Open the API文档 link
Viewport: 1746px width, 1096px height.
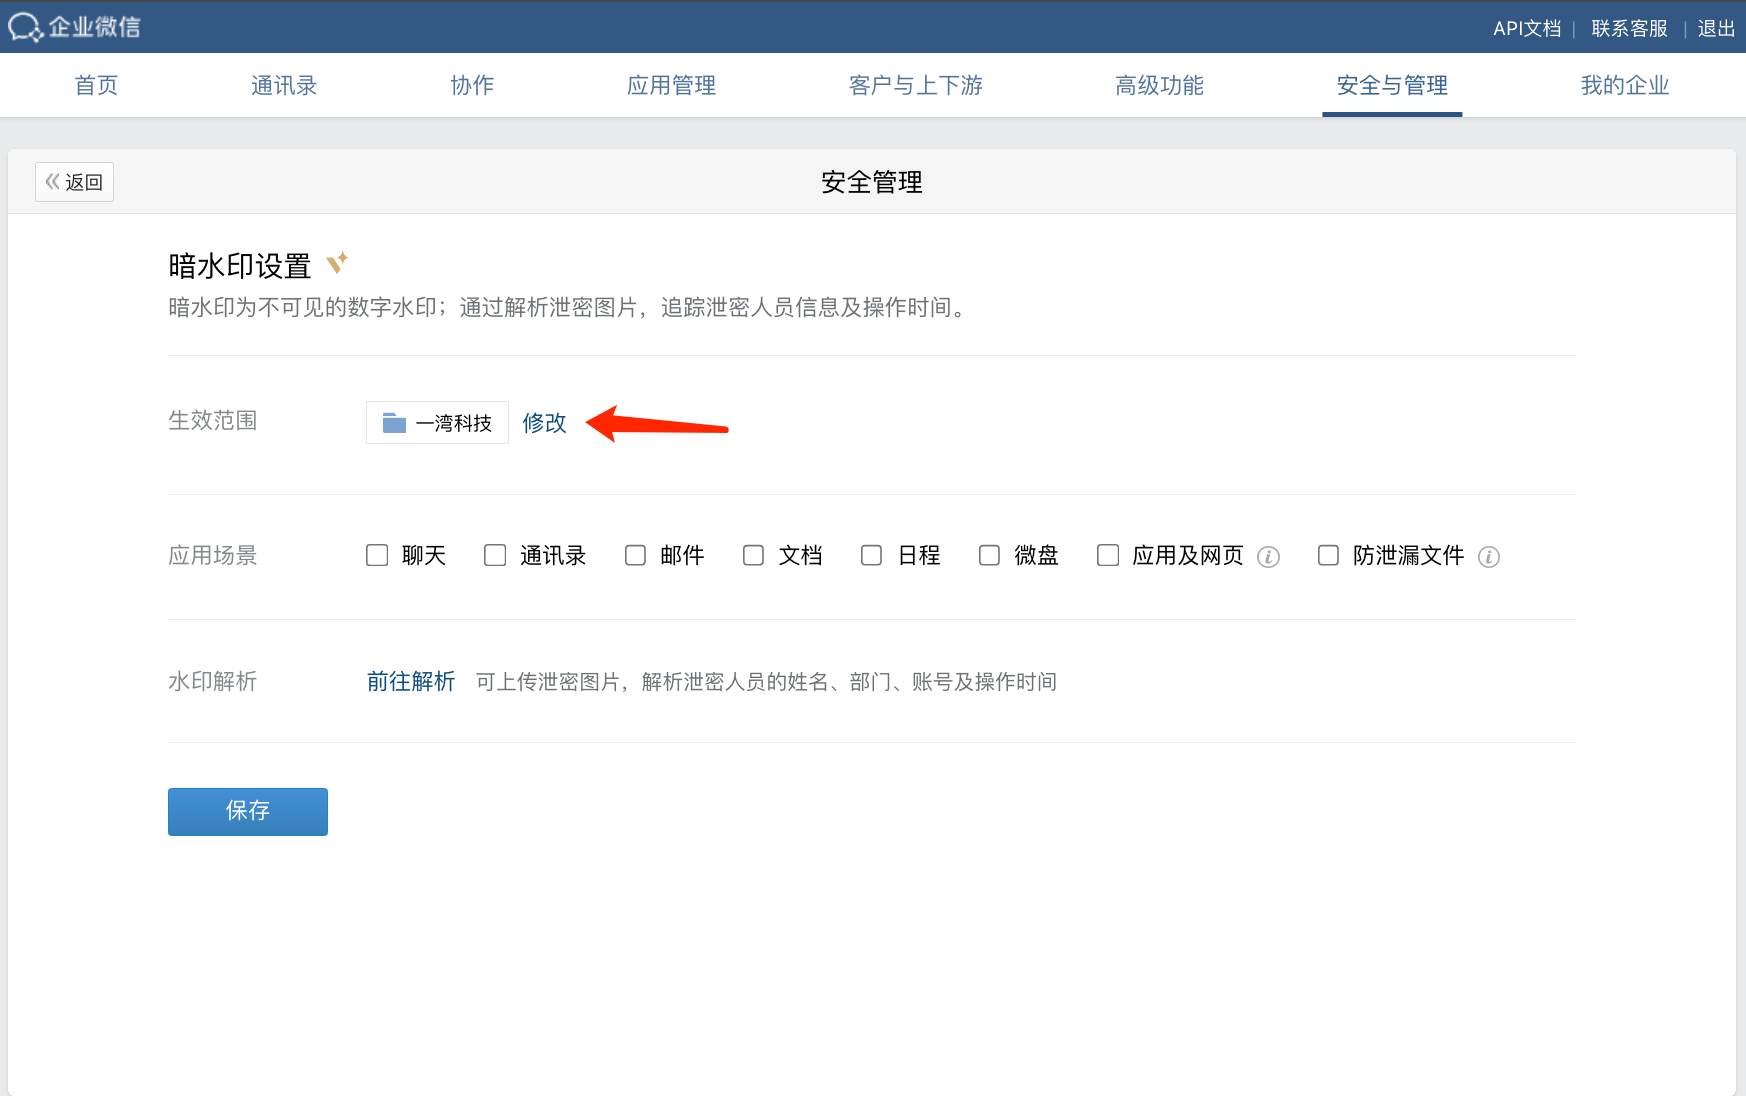1527,28
